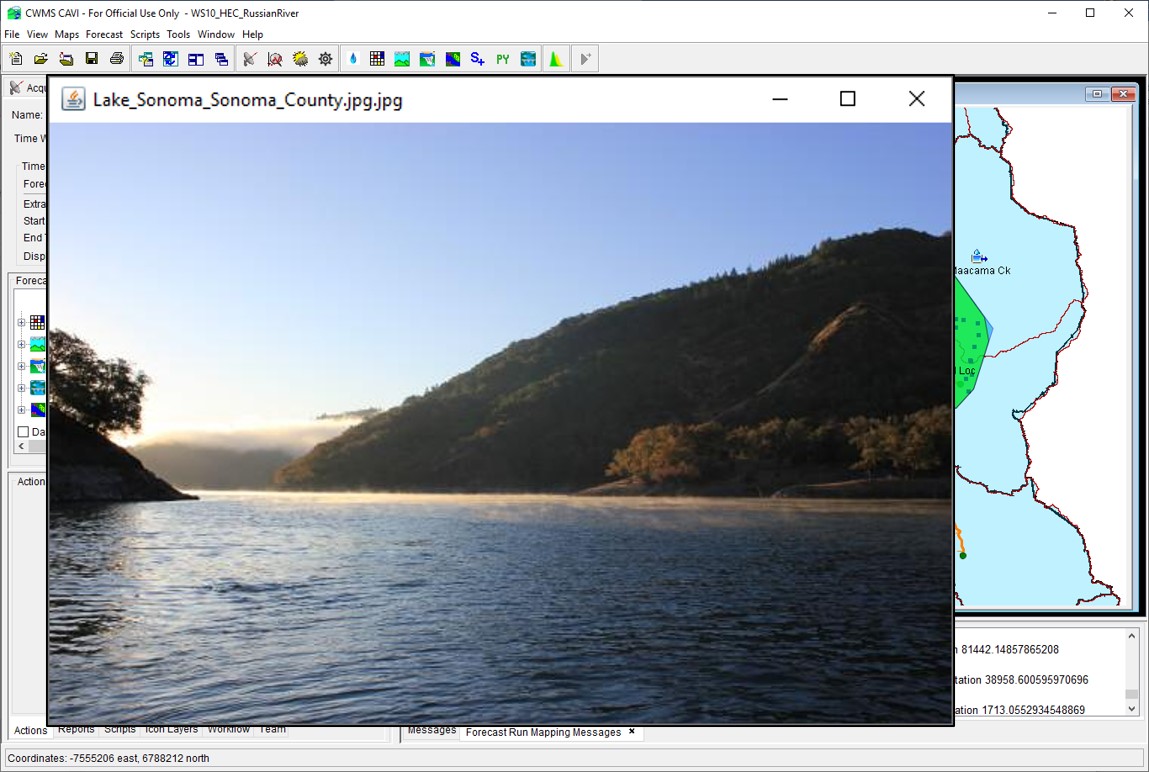
Task: Expand the green mountain landscape tree node
Action: 21,344
